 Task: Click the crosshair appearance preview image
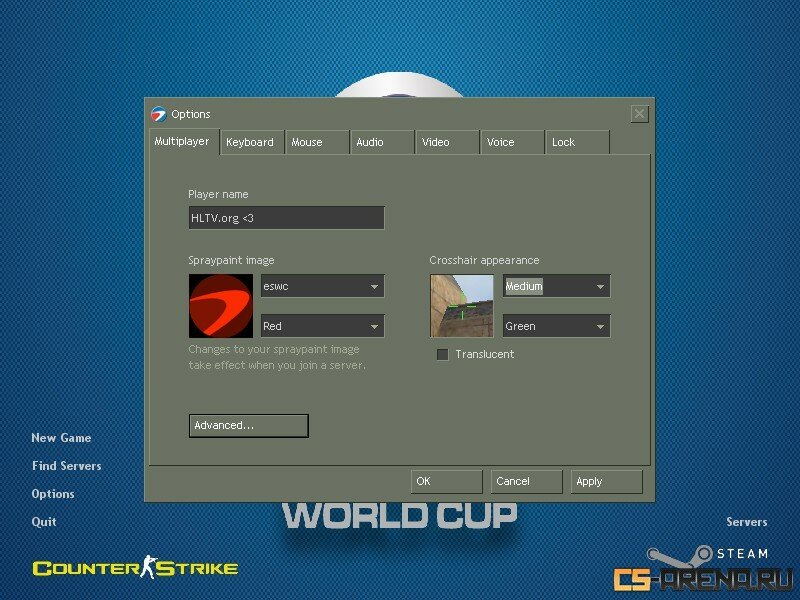[x=462, y=306]
